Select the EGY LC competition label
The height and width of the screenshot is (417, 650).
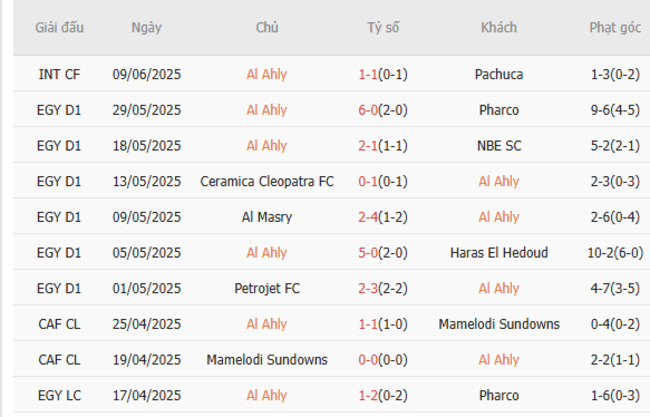59,396
